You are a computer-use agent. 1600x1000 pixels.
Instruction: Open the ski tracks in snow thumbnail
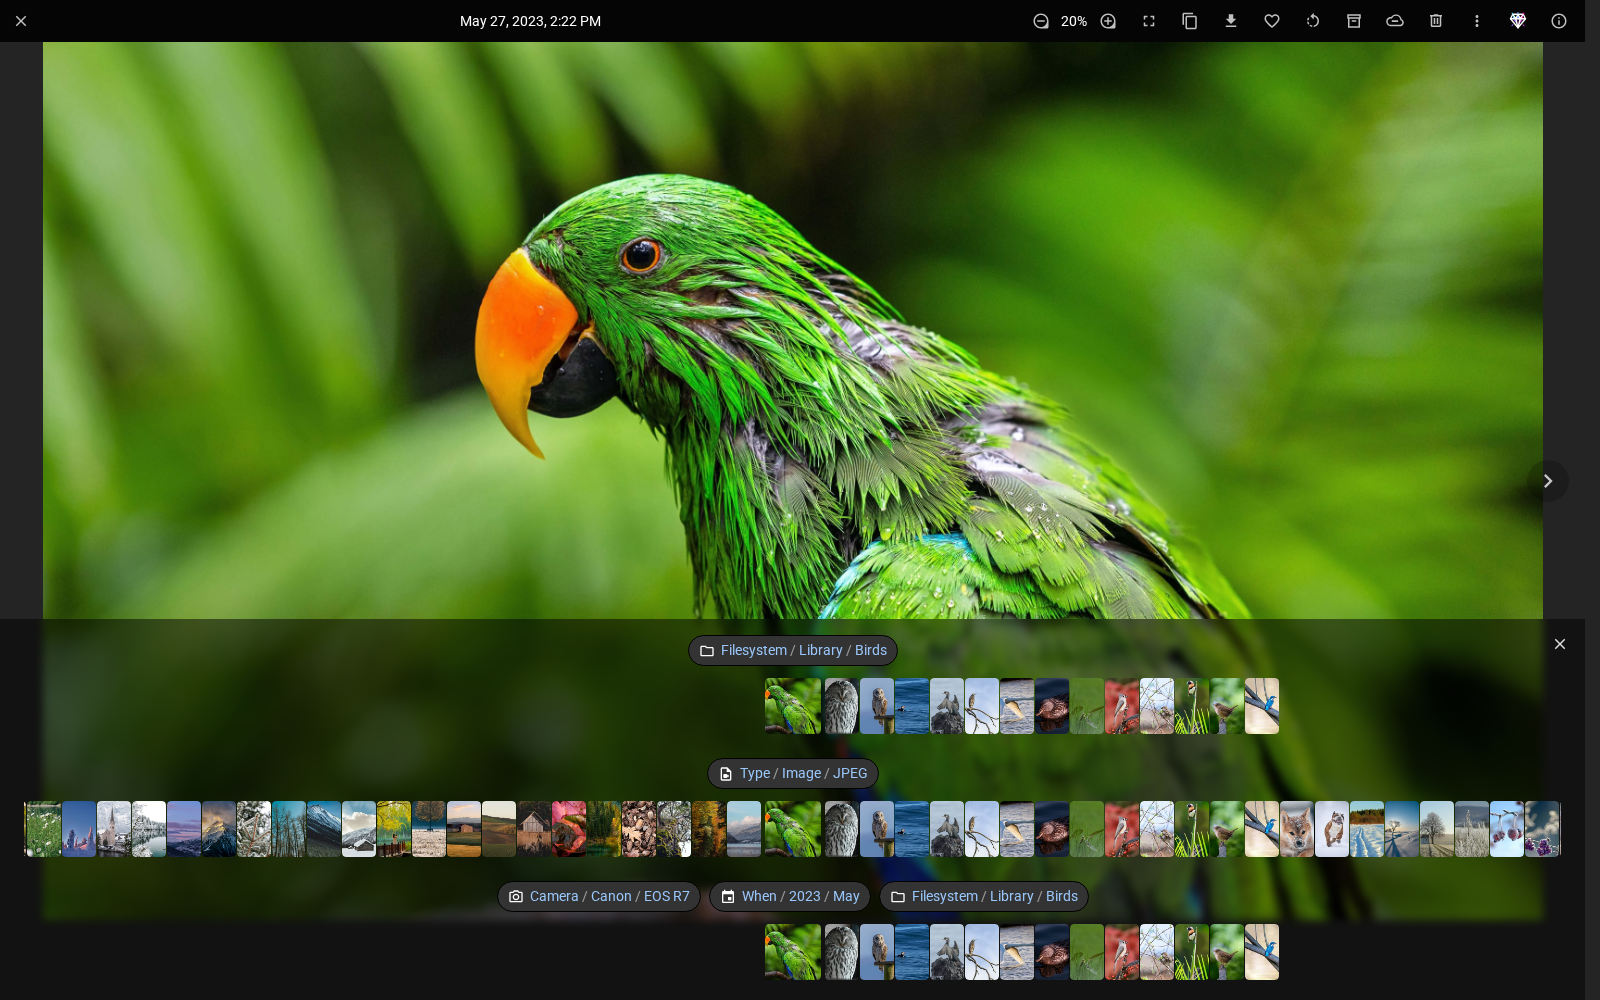[x=1367, y=829]
